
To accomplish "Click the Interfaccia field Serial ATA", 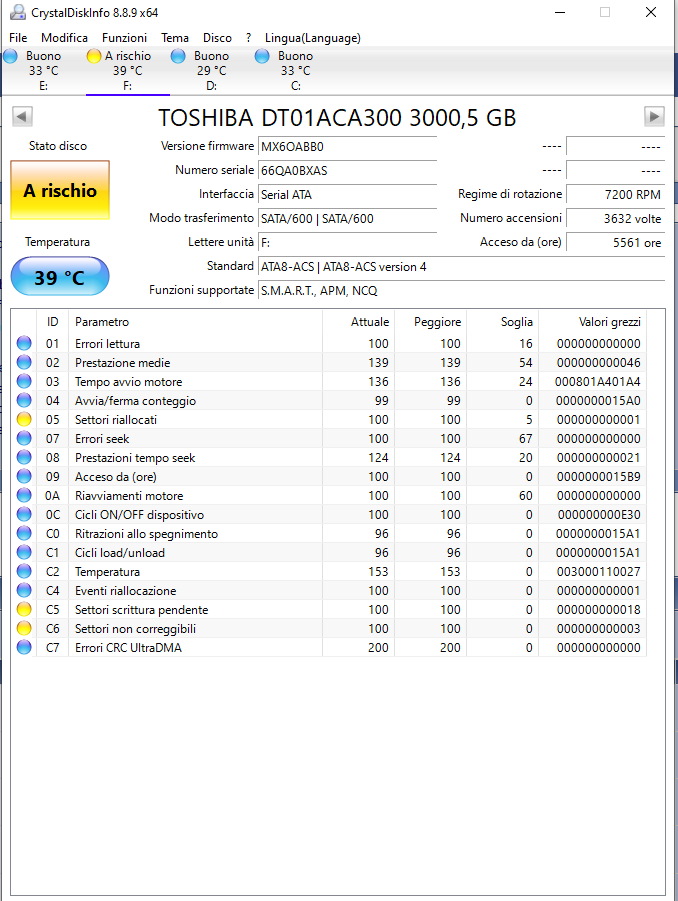I will pyautogui.click(x=348, y=195).
